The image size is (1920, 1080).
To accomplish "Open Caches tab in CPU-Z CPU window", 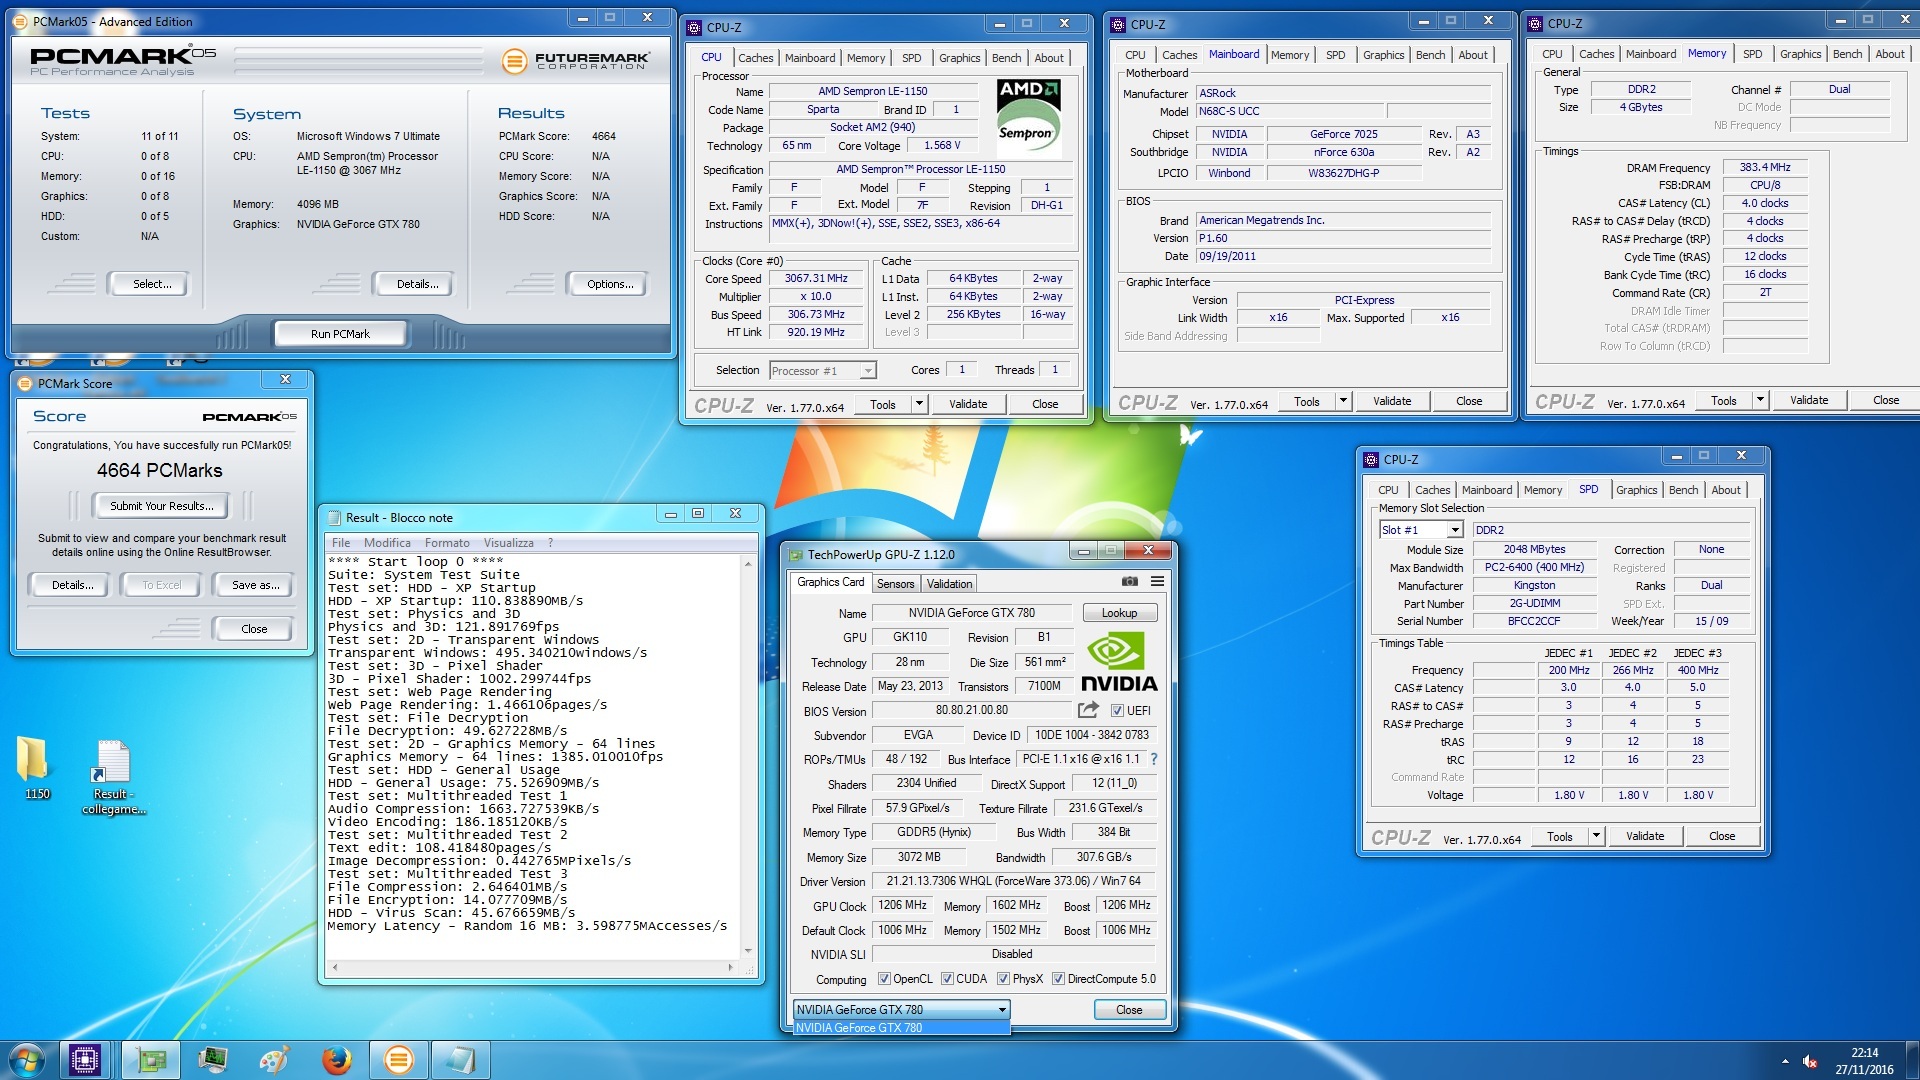I will pos(755,58).
